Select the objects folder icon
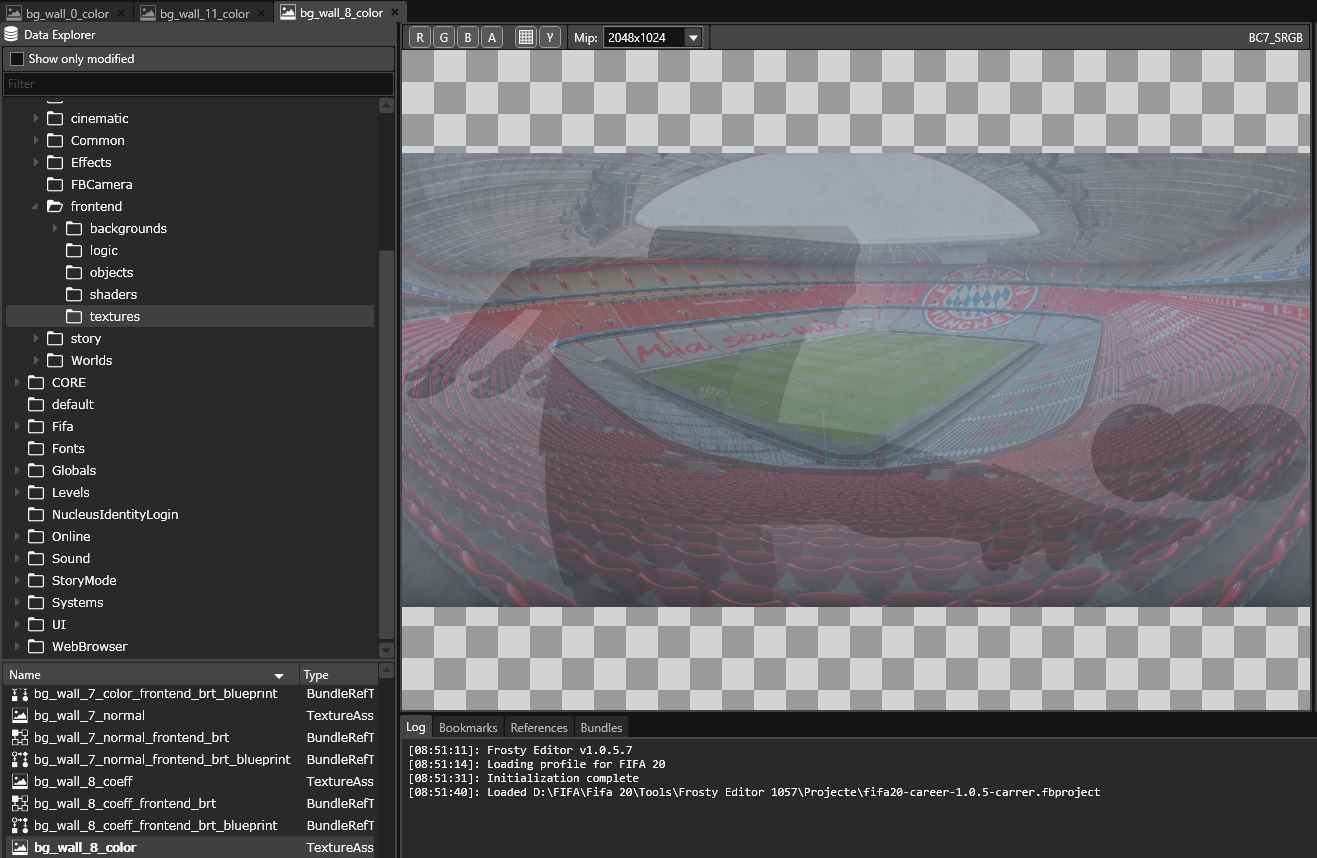The height and width of the screenshot is (858, 1317). tap(74, 272)
